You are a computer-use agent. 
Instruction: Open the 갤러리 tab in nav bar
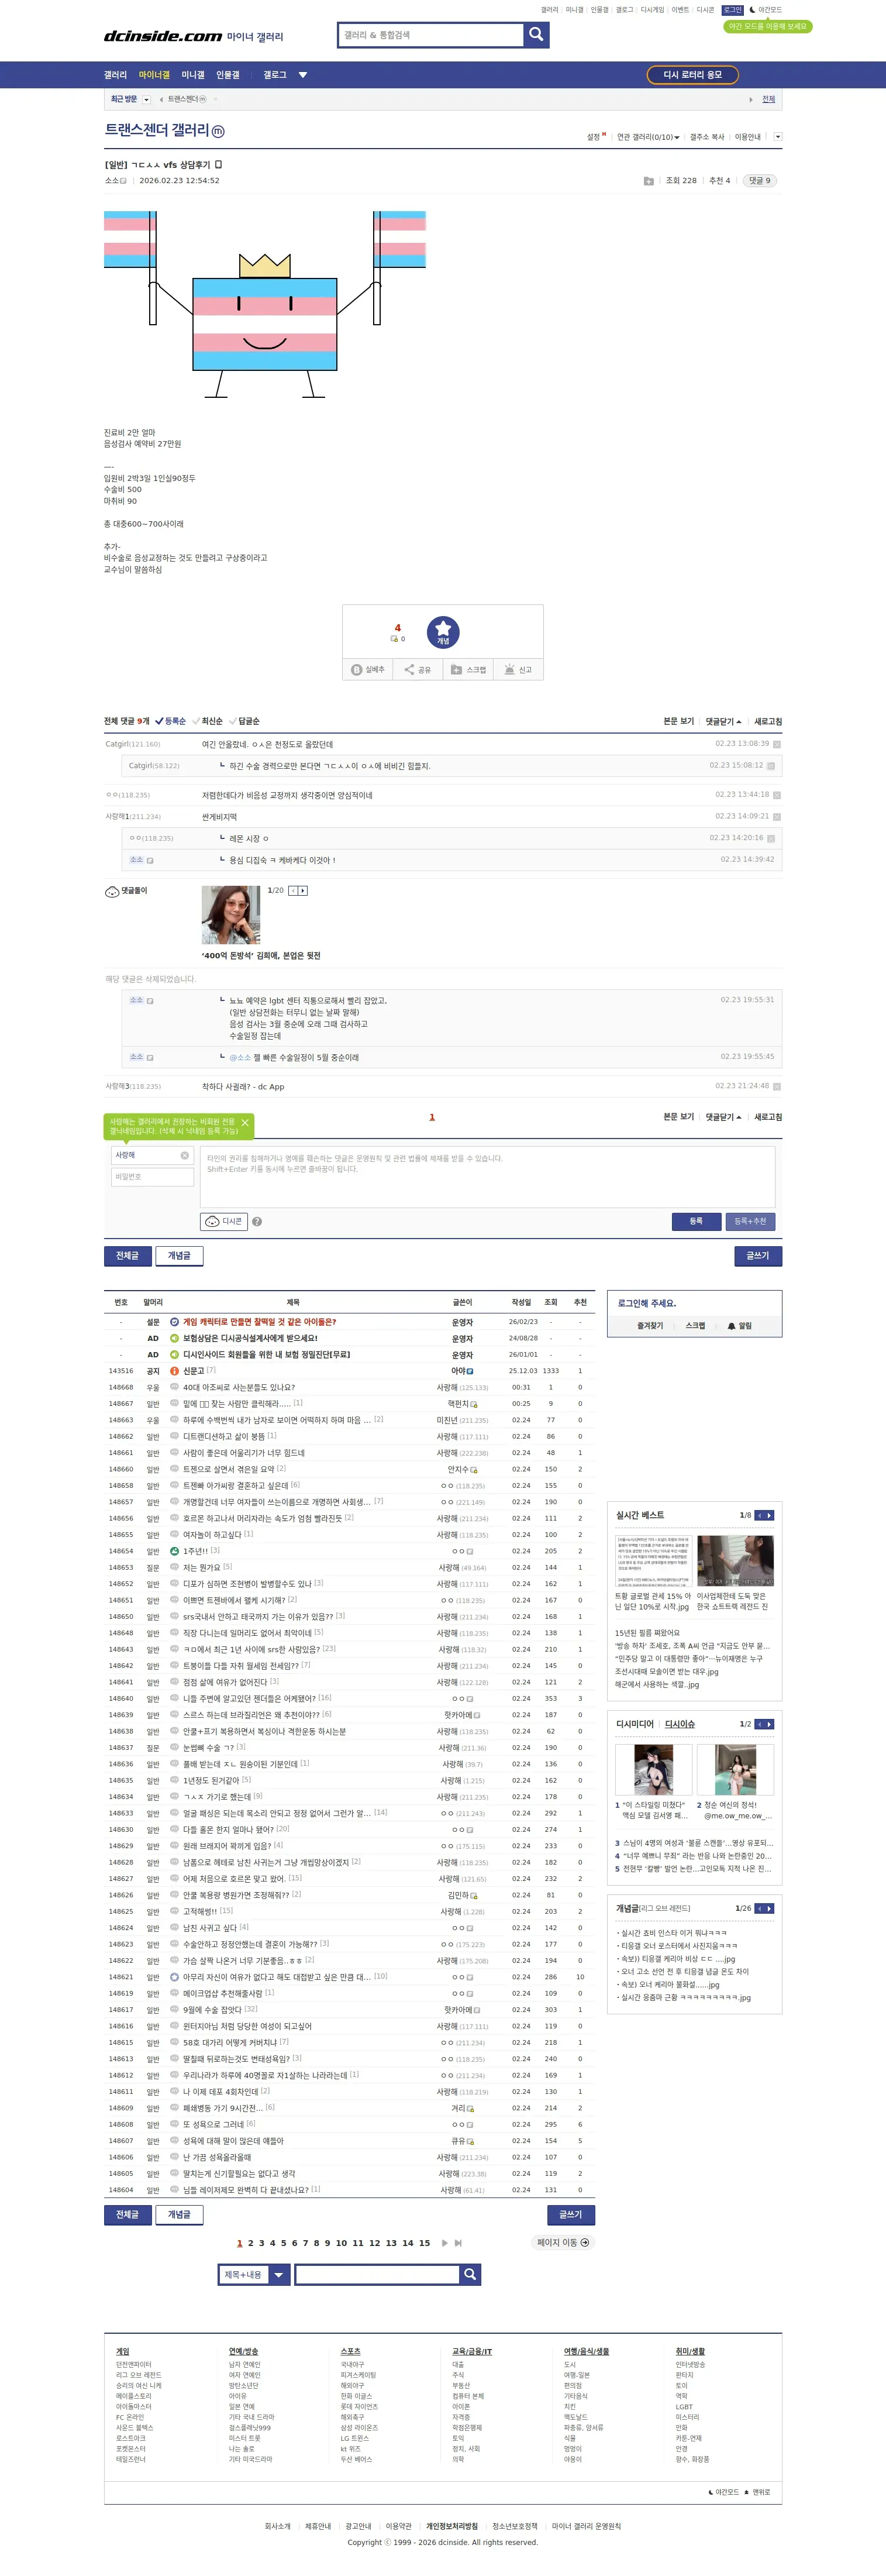pos(116,75)
